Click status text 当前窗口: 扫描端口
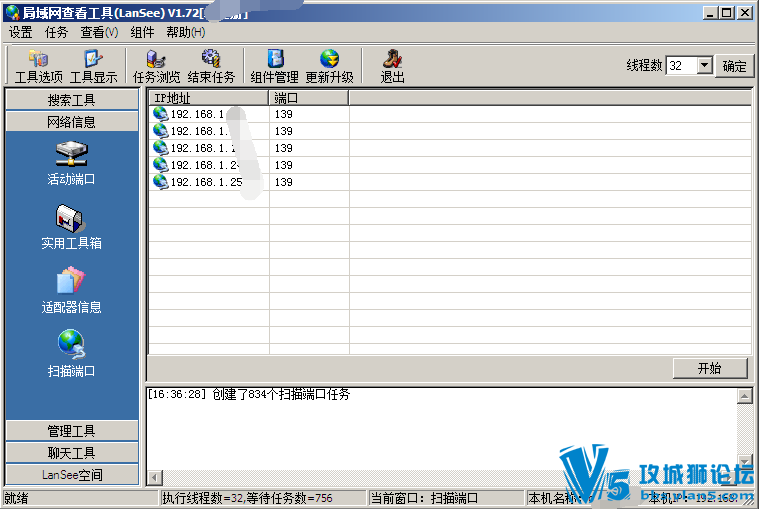The image size is (759, 509). (424, 498)
